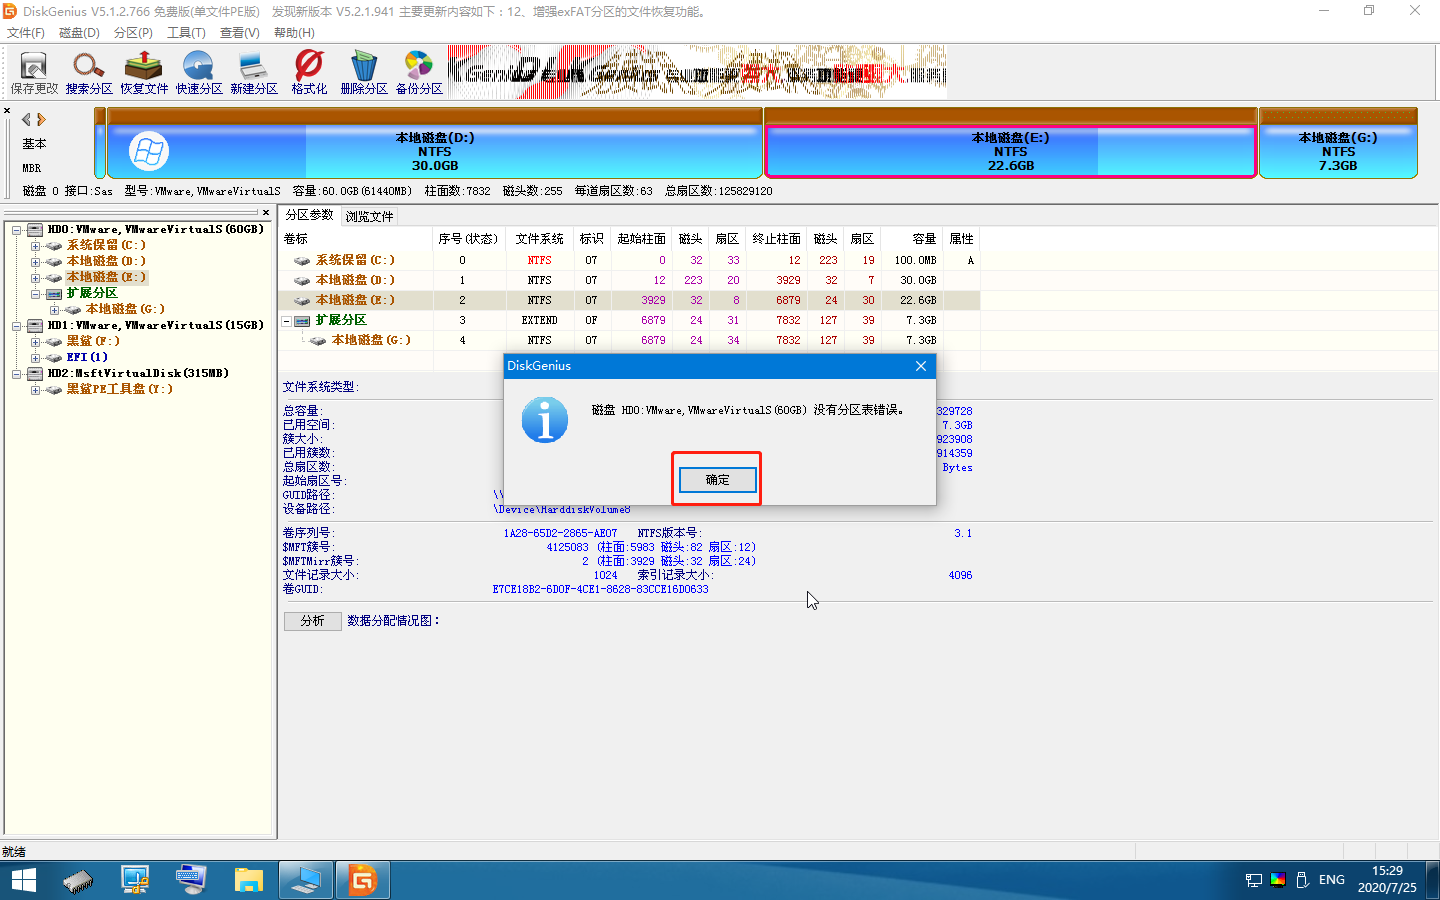This screenshot has width=1440, height=900.
Task: Close the DiskGenius message dialog
Action: pyautogui.click(x=921, y=366)
